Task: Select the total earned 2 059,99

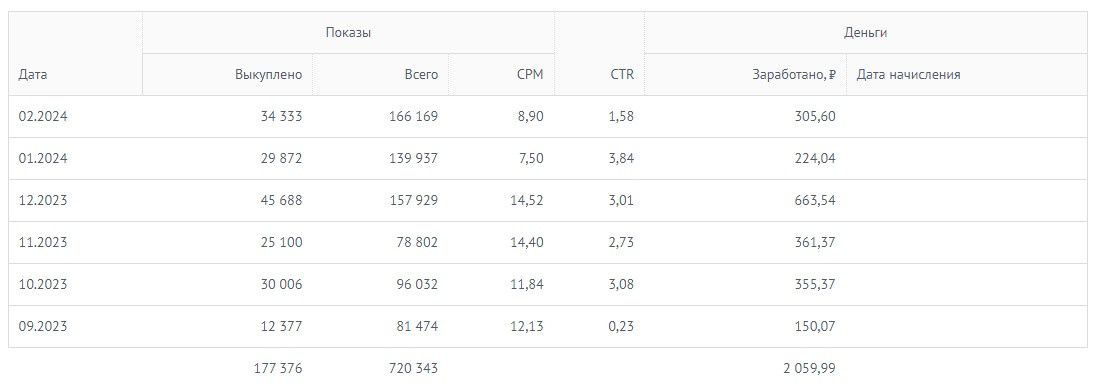Action: pyautogui.click(x=809, y=369)
